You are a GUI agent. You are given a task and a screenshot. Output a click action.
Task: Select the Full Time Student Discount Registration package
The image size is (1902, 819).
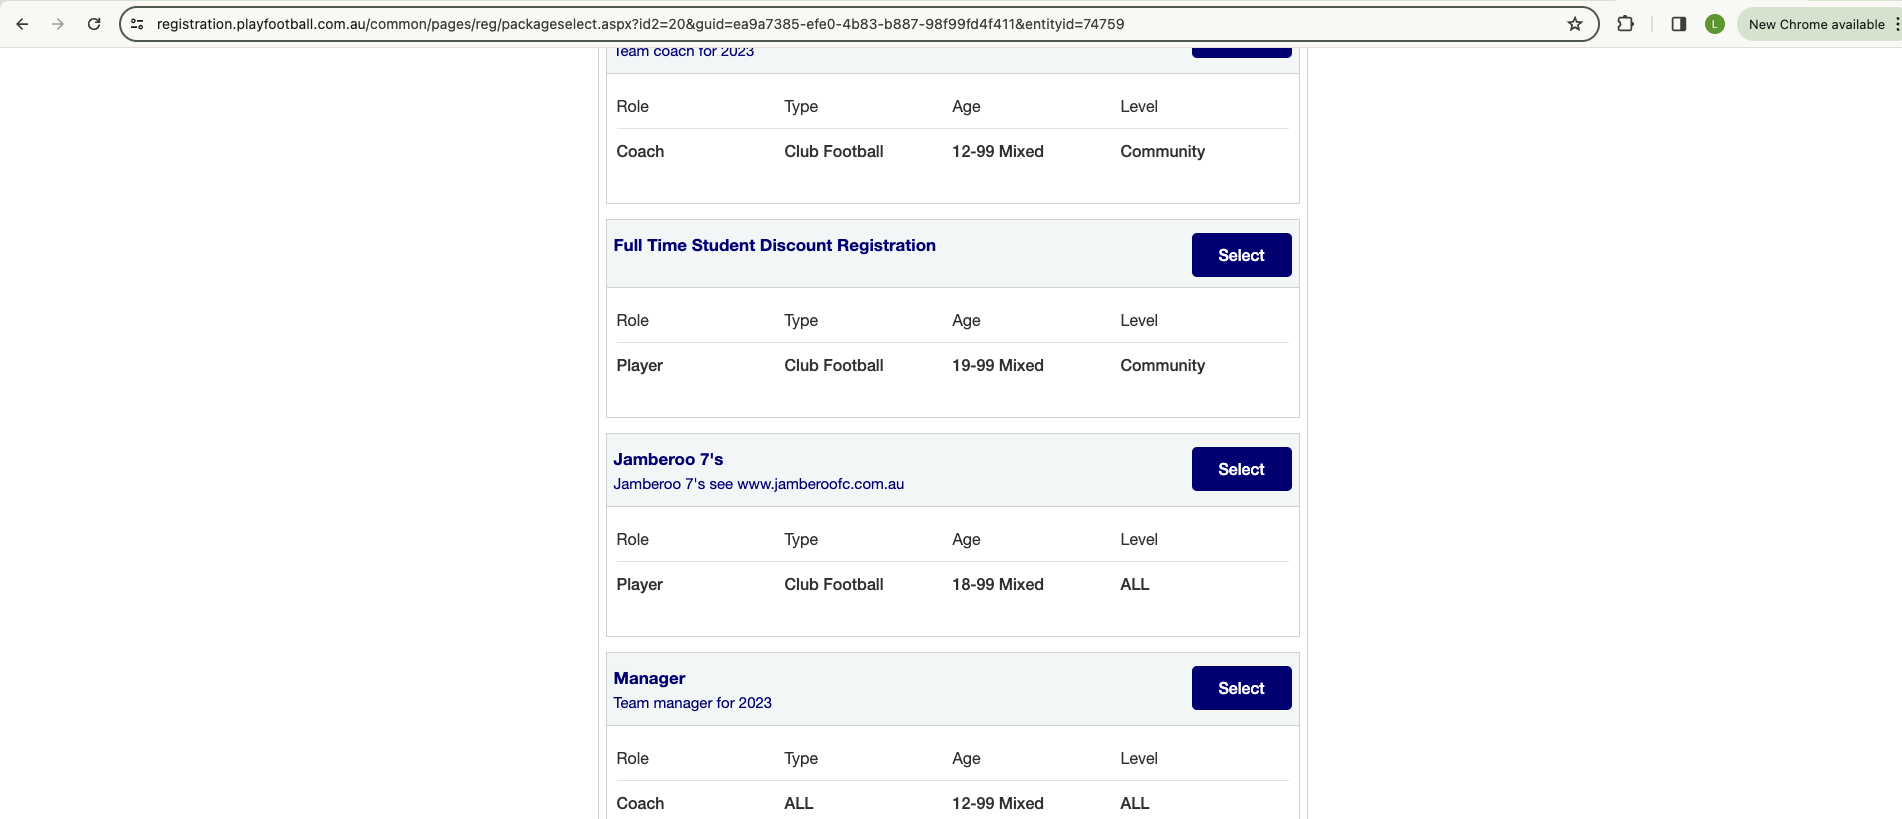[1241, 255]
